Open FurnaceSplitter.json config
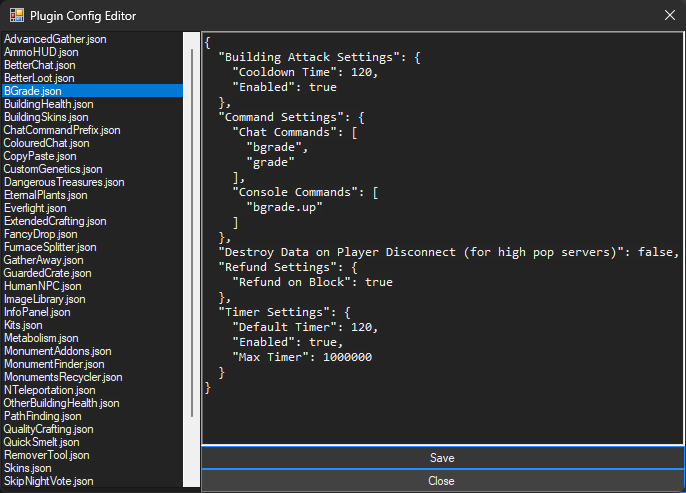The height and width of the screenshot is (493, 686). [50, 247]
